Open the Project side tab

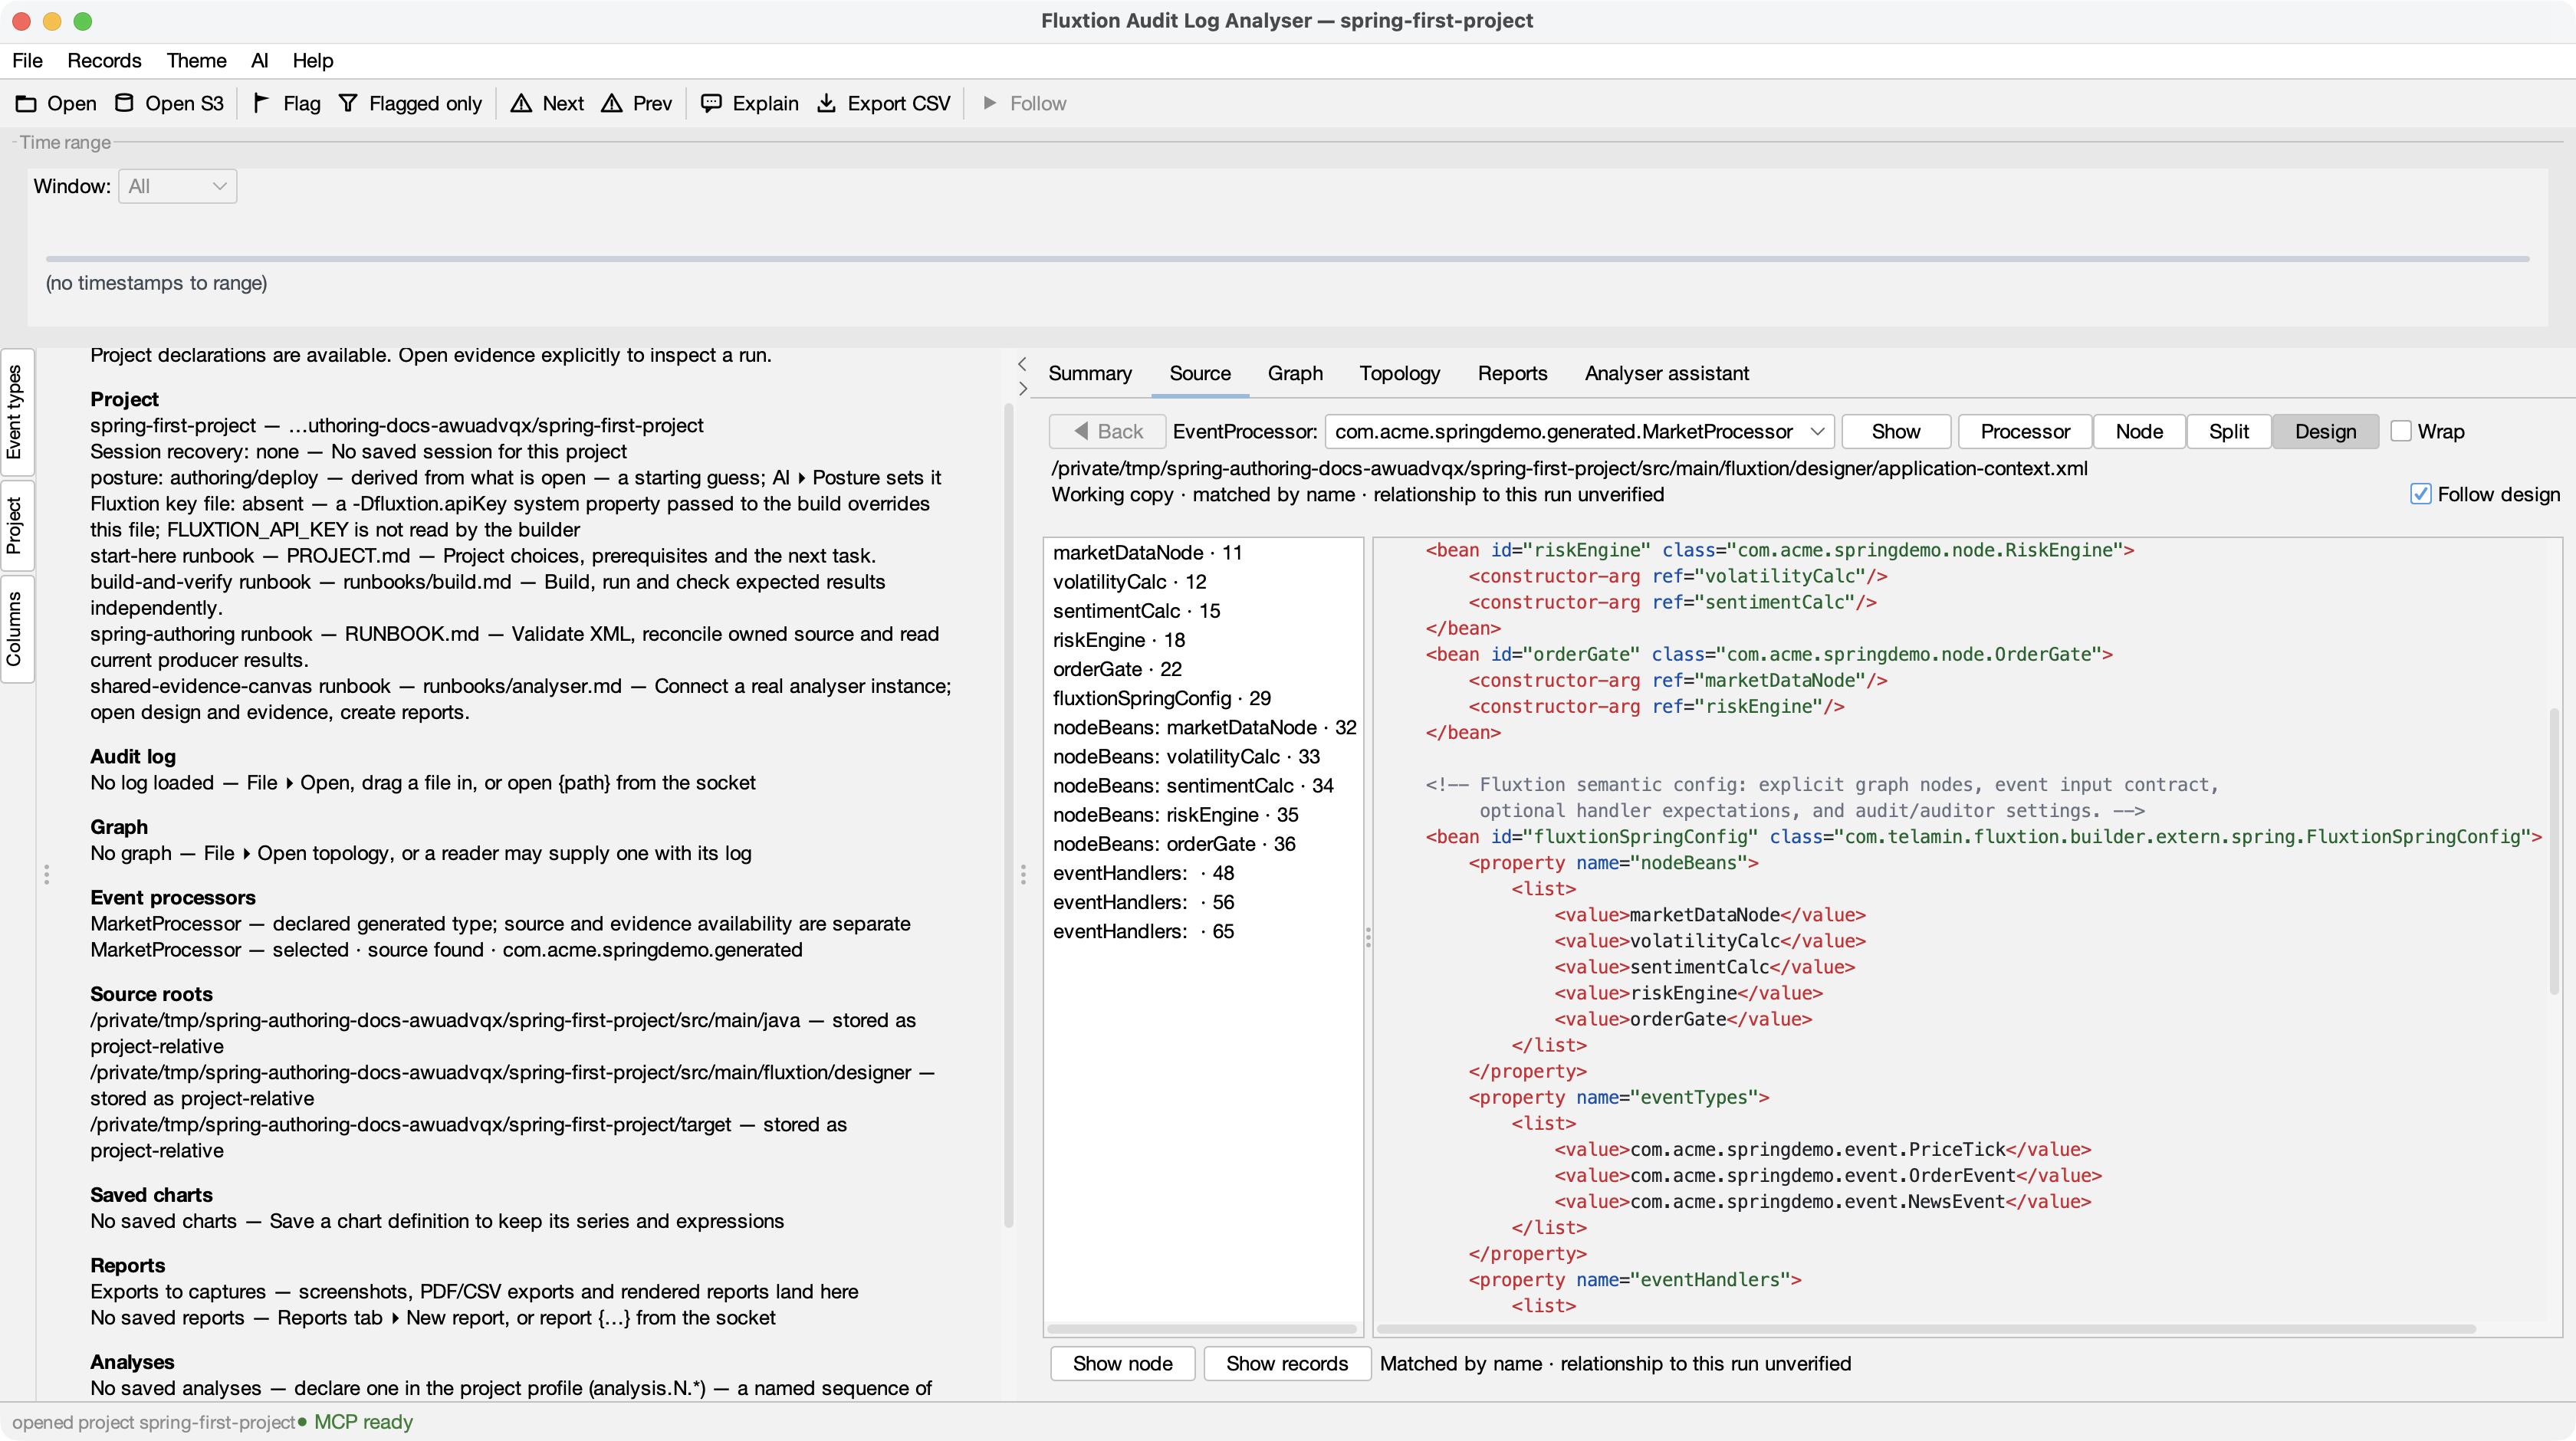click(x=15, y=526)
